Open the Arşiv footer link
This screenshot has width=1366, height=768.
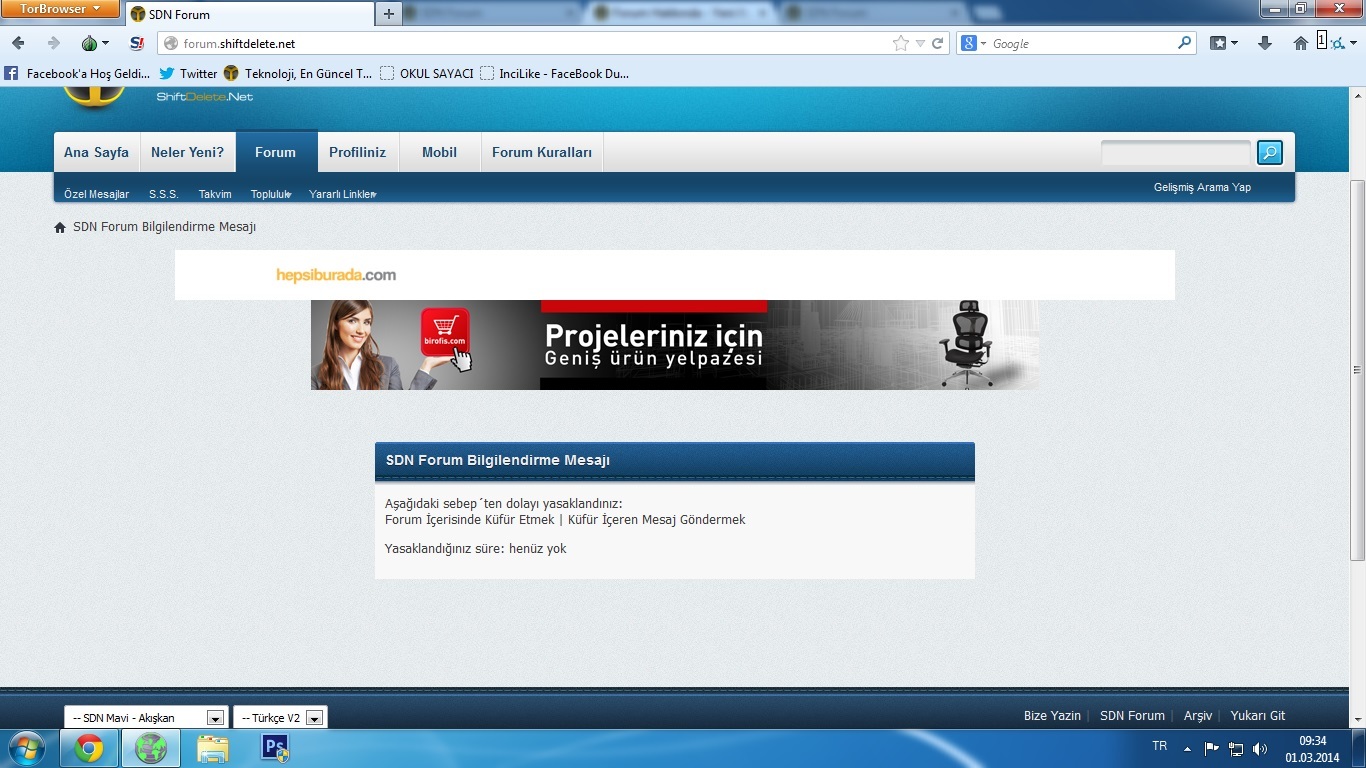pyautogui.click(x=1198, y=716)
